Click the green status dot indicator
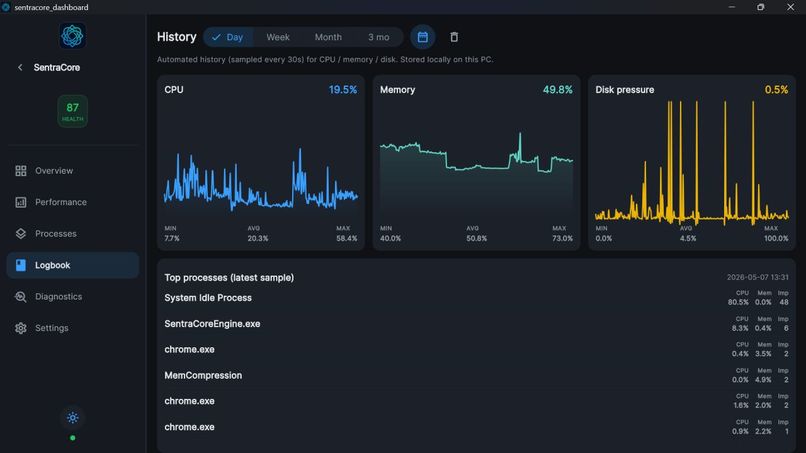Image resolution: width=806 pixels, height=453 pixels. point(72,438)
